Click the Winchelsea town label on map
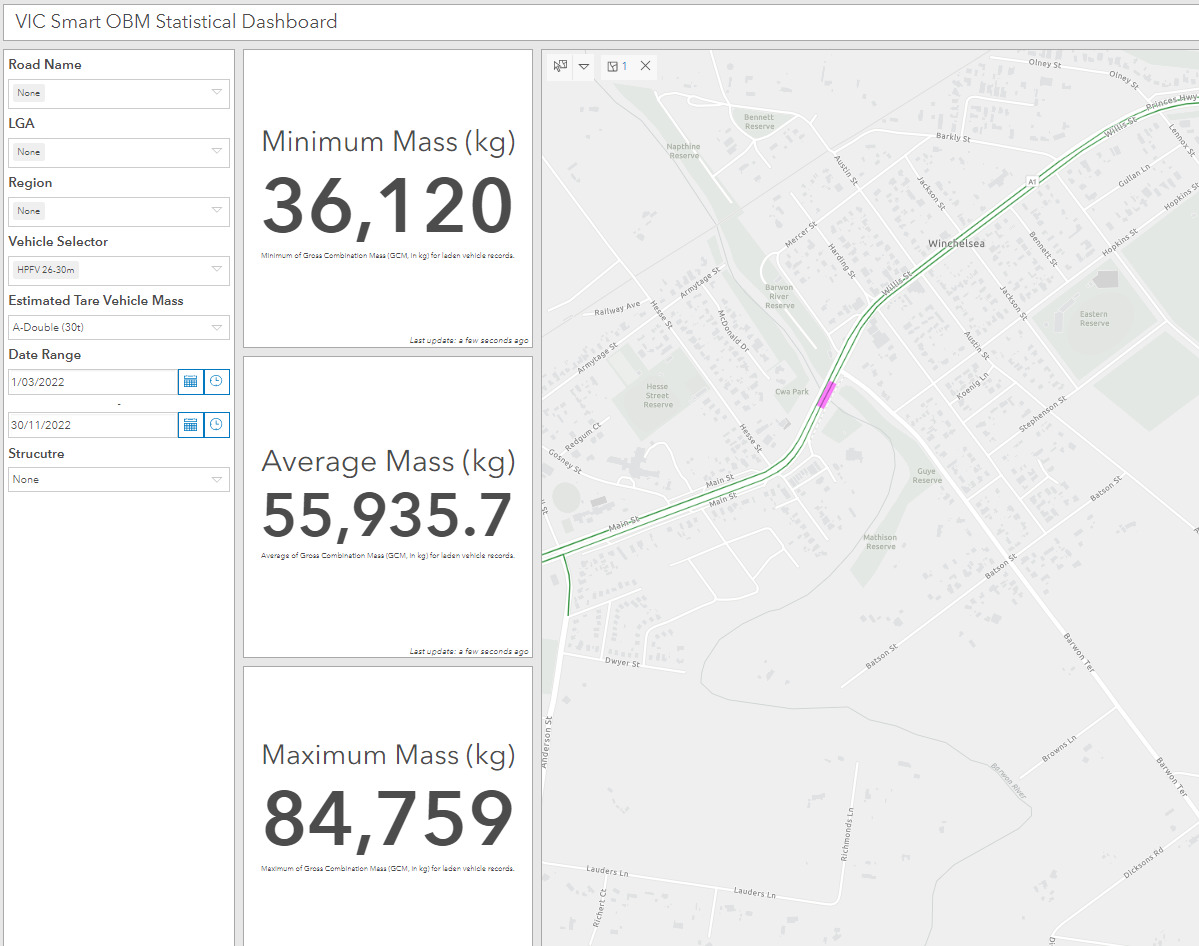 955,244
